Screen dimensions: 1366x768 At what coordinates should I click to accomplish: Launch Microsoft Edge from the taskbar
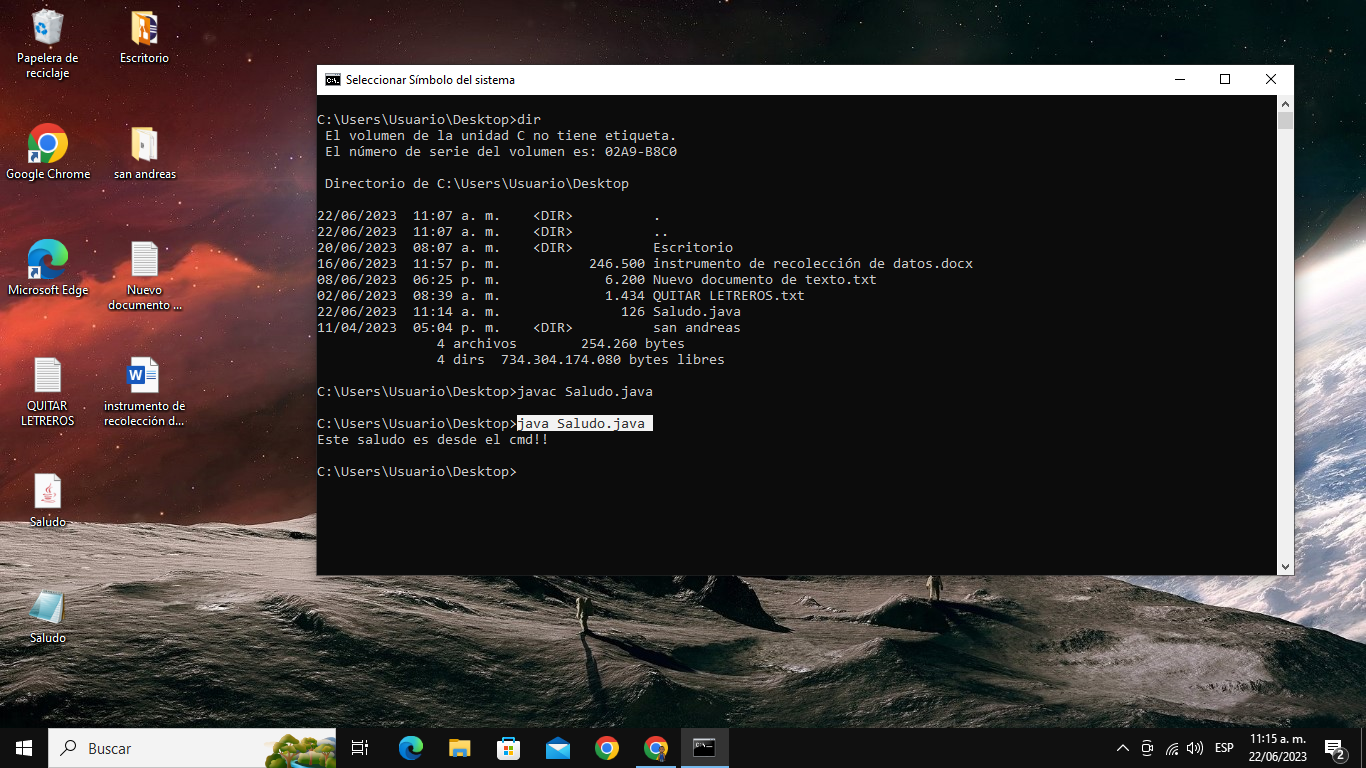[x=410, y=748]
